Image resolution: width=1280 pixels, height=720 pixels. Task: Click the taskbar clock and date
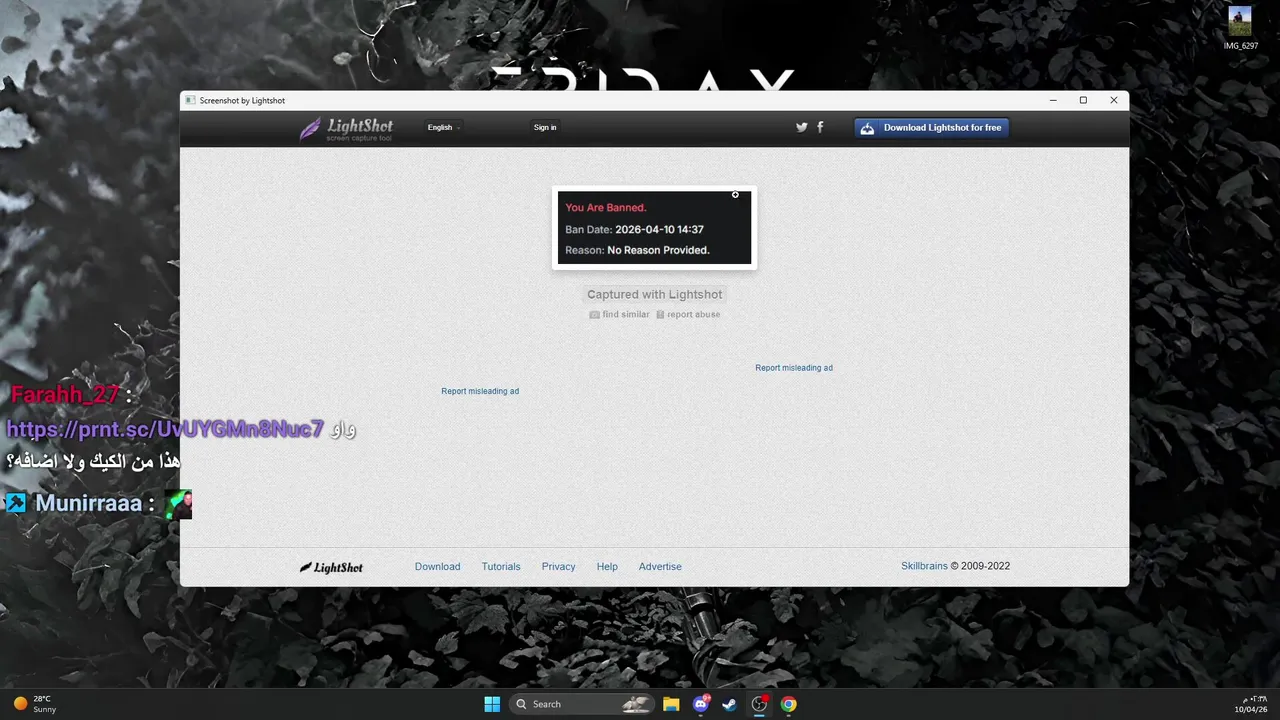pos(1252,704)
